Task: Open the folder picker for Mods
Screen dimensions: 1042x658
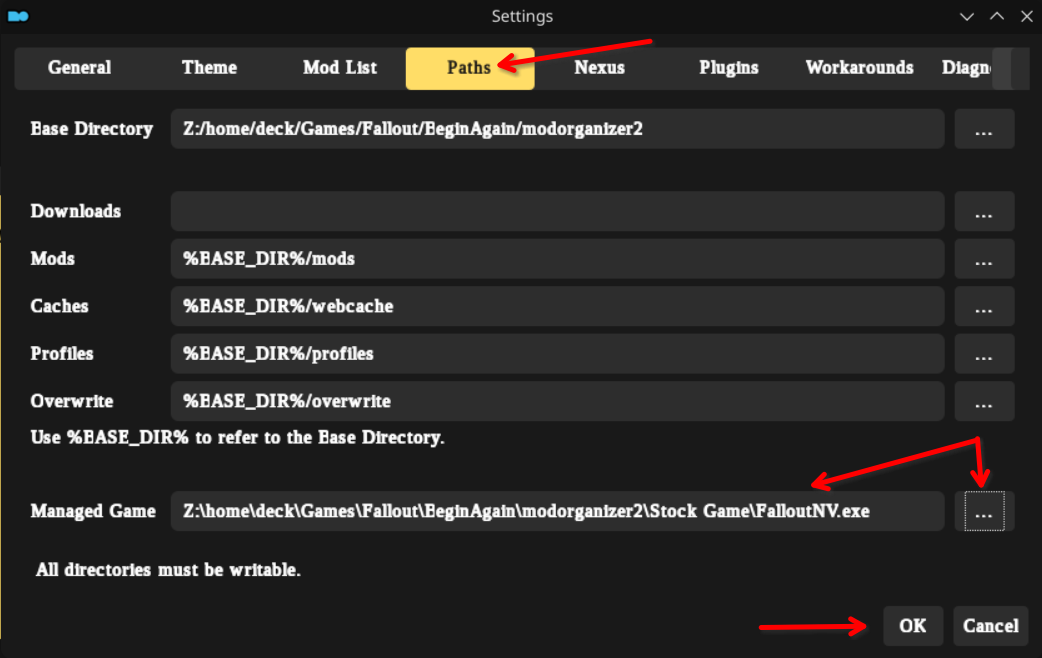Action: [x=983, y=259]
